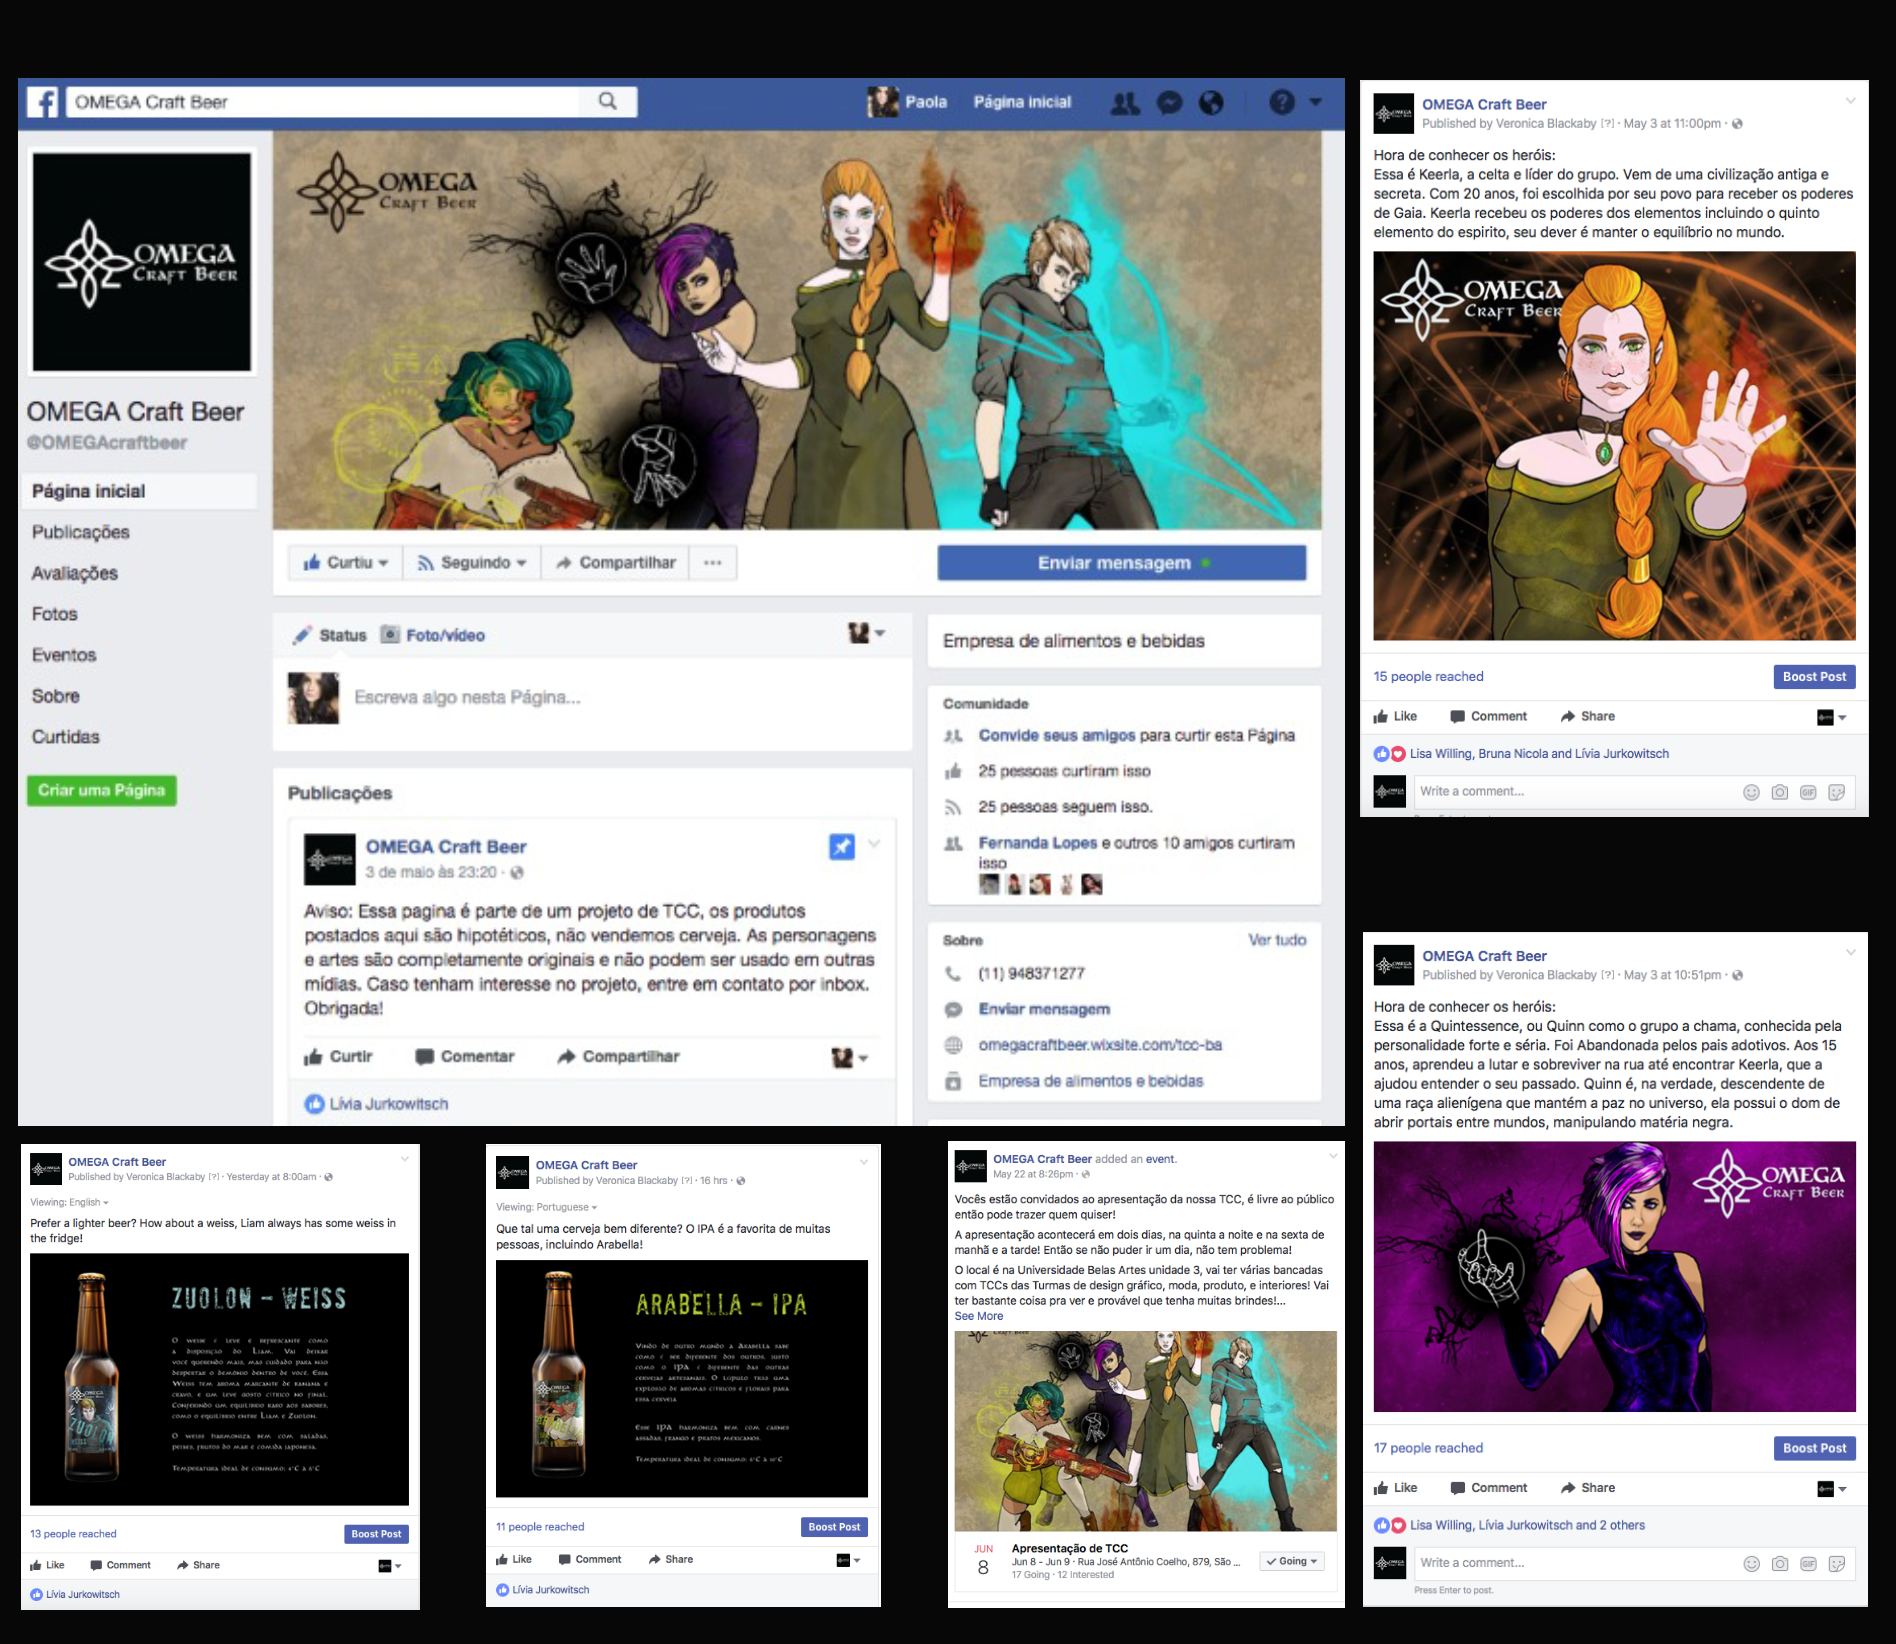Click the more options ellipsis button under cover
This screenshot has height=1644, width=1896.
tap(712, 563)
